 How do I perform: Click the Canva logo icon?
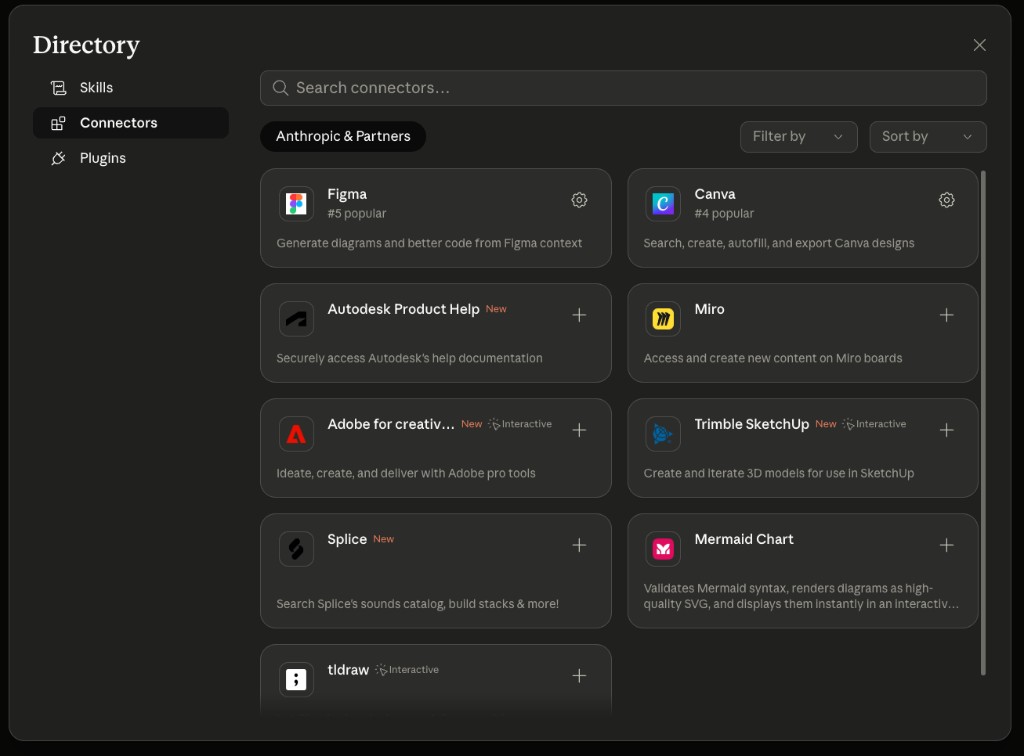pyautogui.click(x=663, y=204)
